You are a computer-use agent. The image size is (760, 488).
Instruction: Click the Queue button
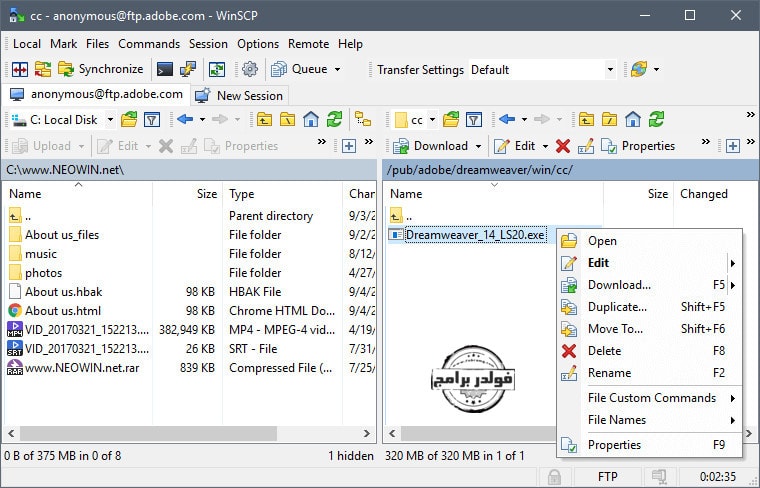299,69
